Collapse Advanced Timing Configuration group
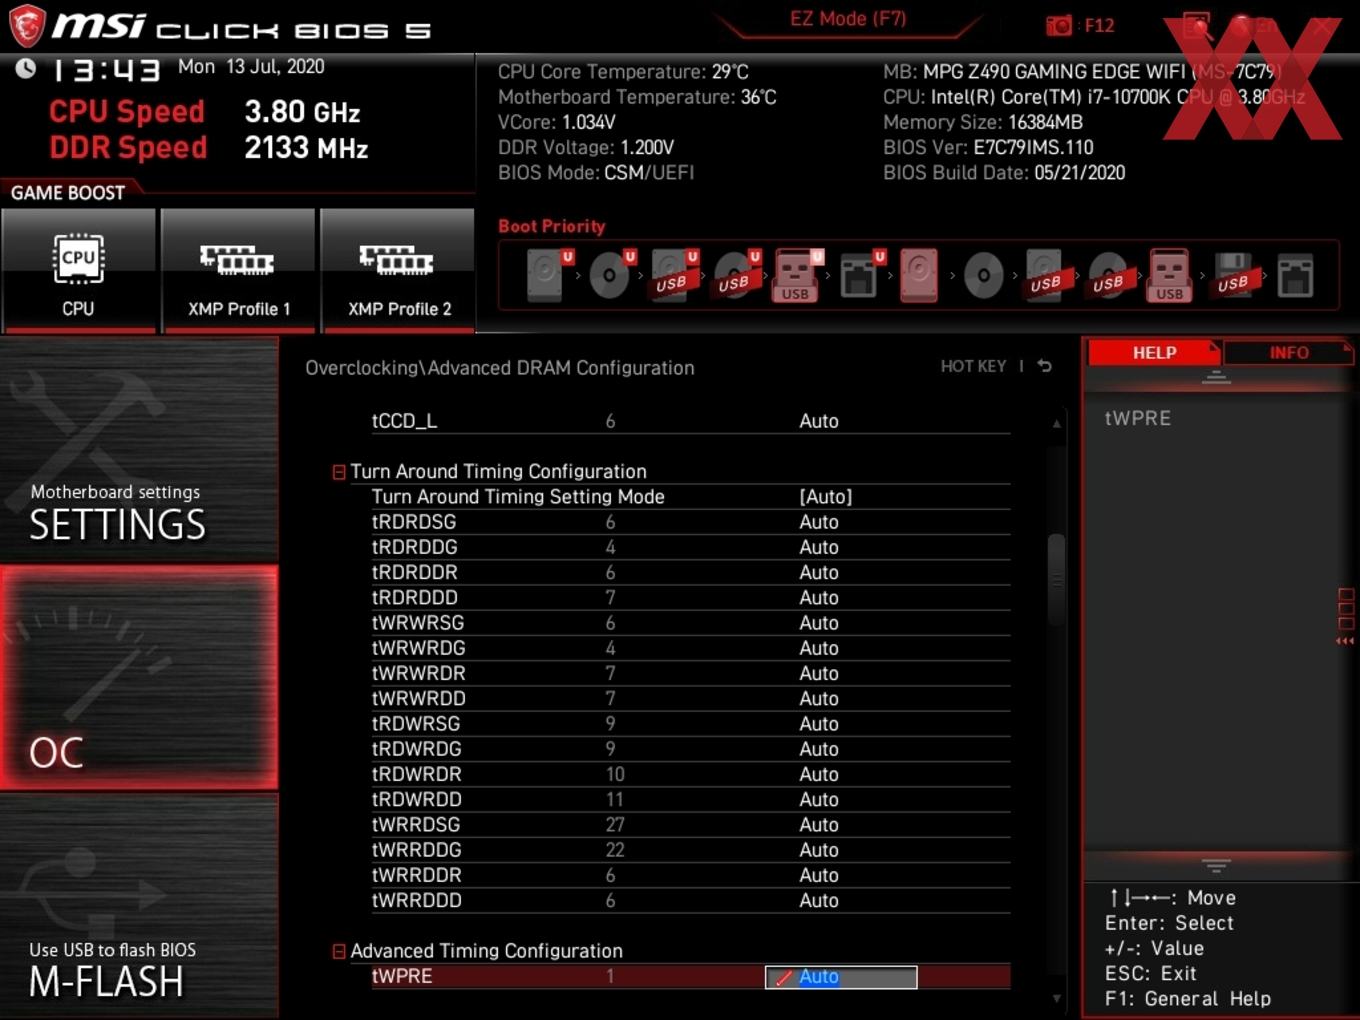This screenshot has height=1020, width=1360. point(339,952)
